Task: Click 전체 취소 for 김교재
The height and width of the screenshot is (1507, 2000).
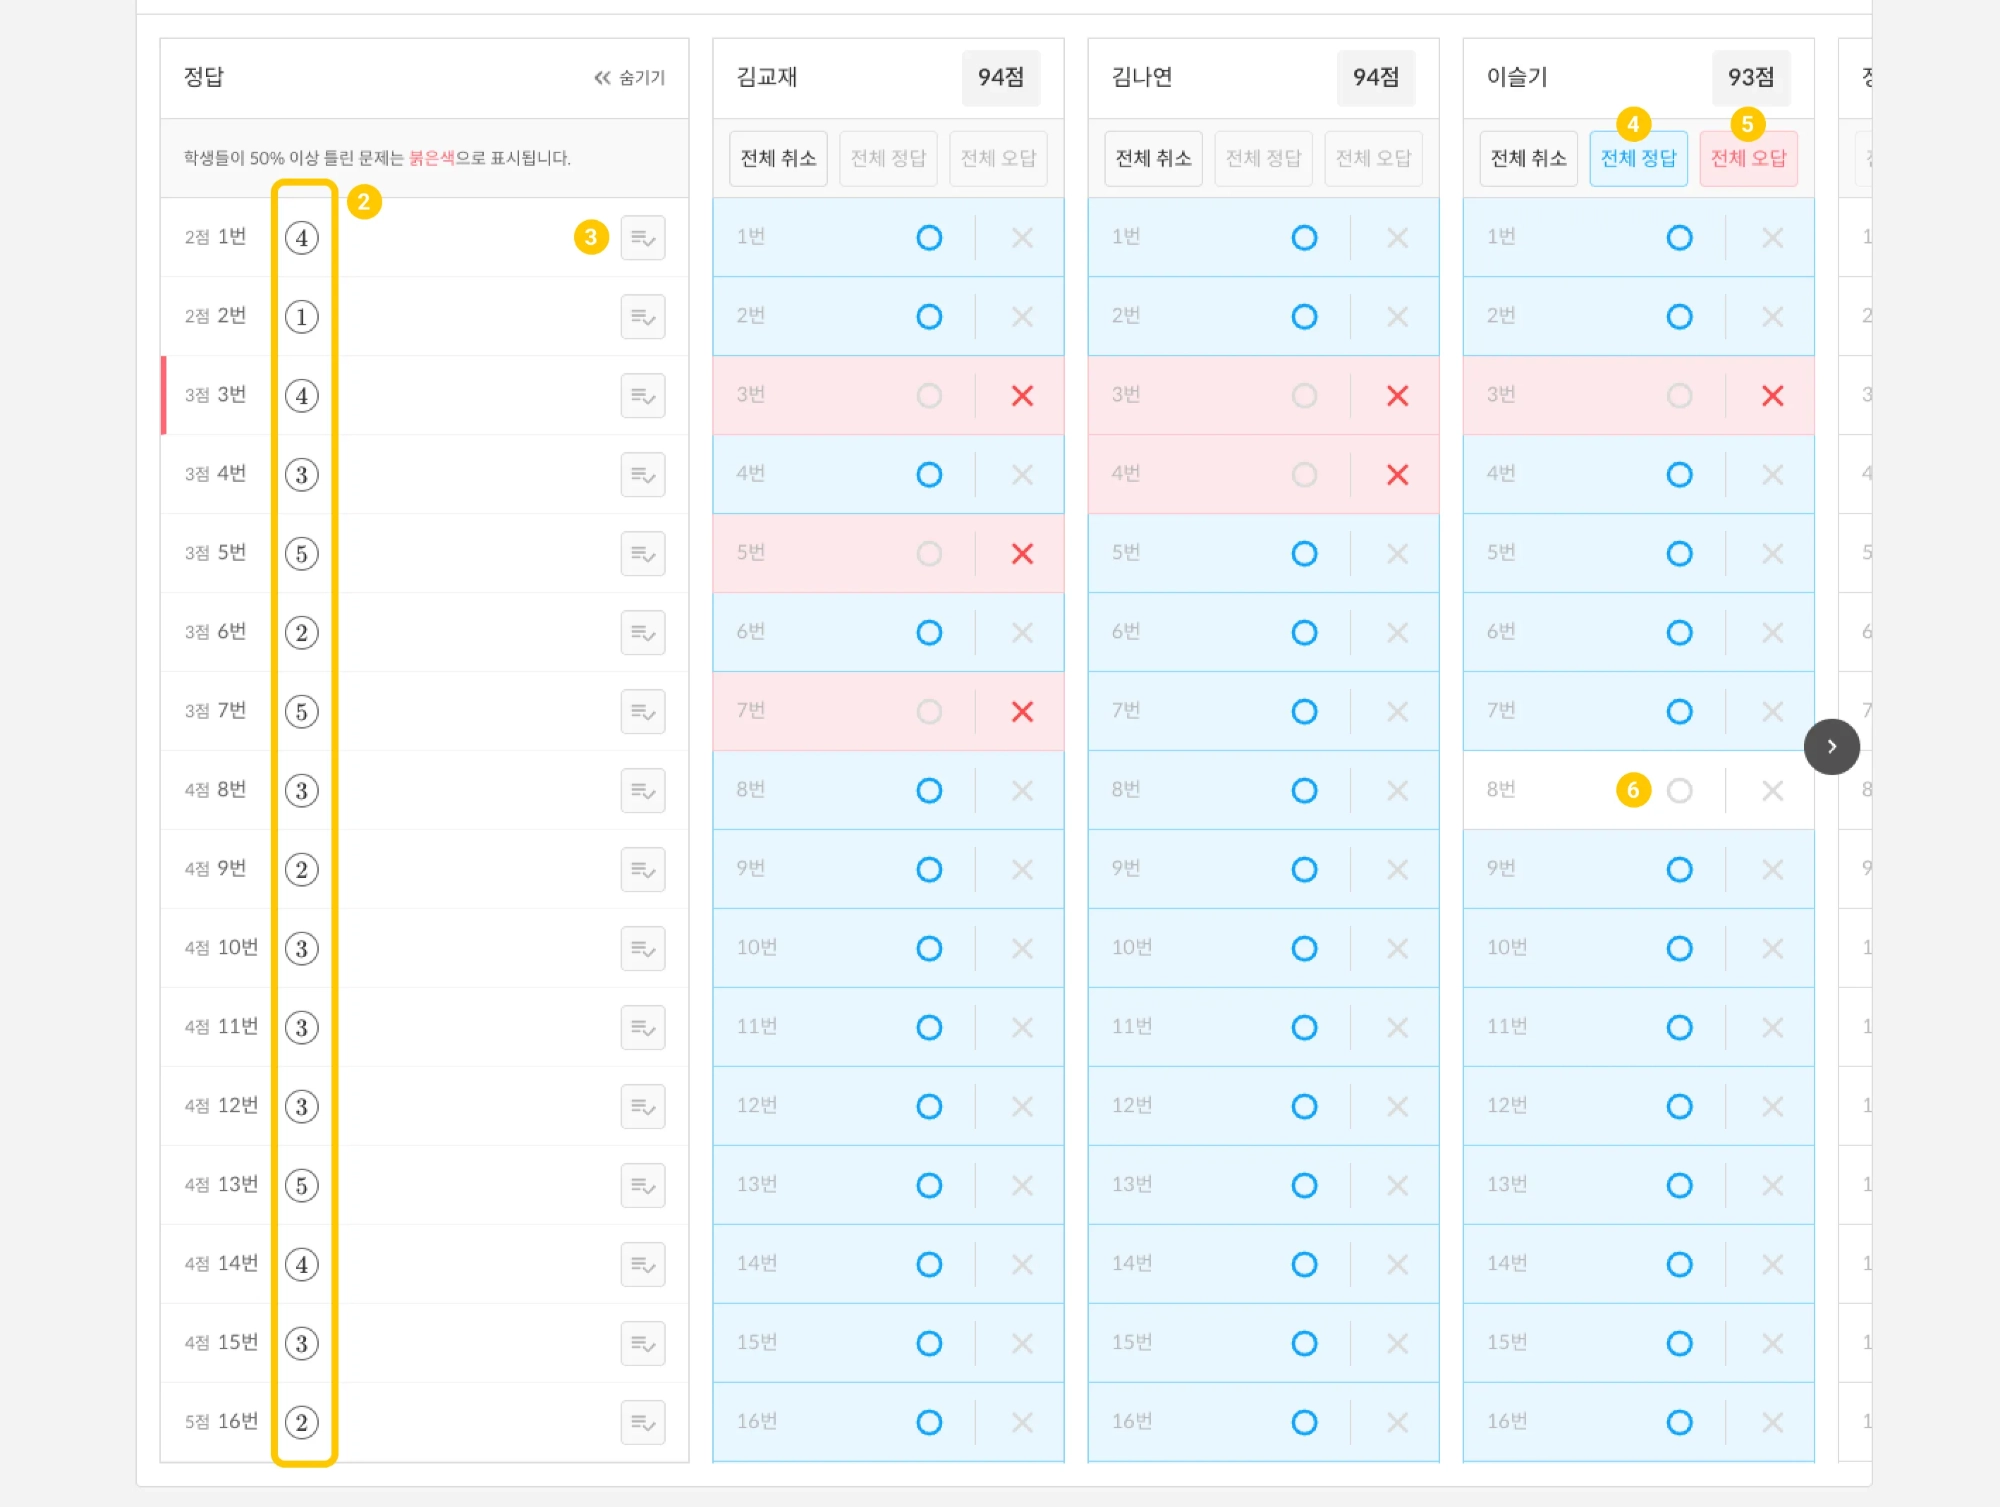Action: click(x=778, y=158)
